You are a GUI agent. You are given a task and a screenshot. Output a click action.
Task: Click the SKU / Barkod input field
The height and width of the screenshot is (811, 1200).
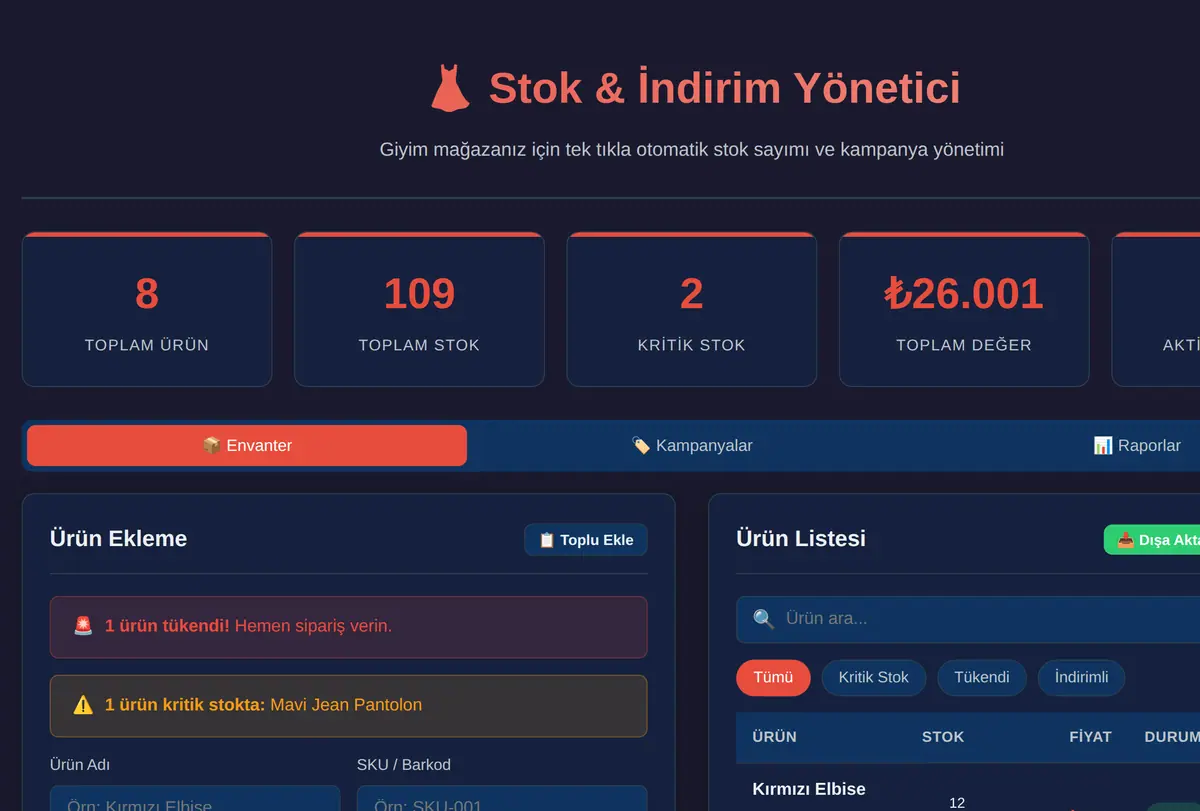click(502, 798)
